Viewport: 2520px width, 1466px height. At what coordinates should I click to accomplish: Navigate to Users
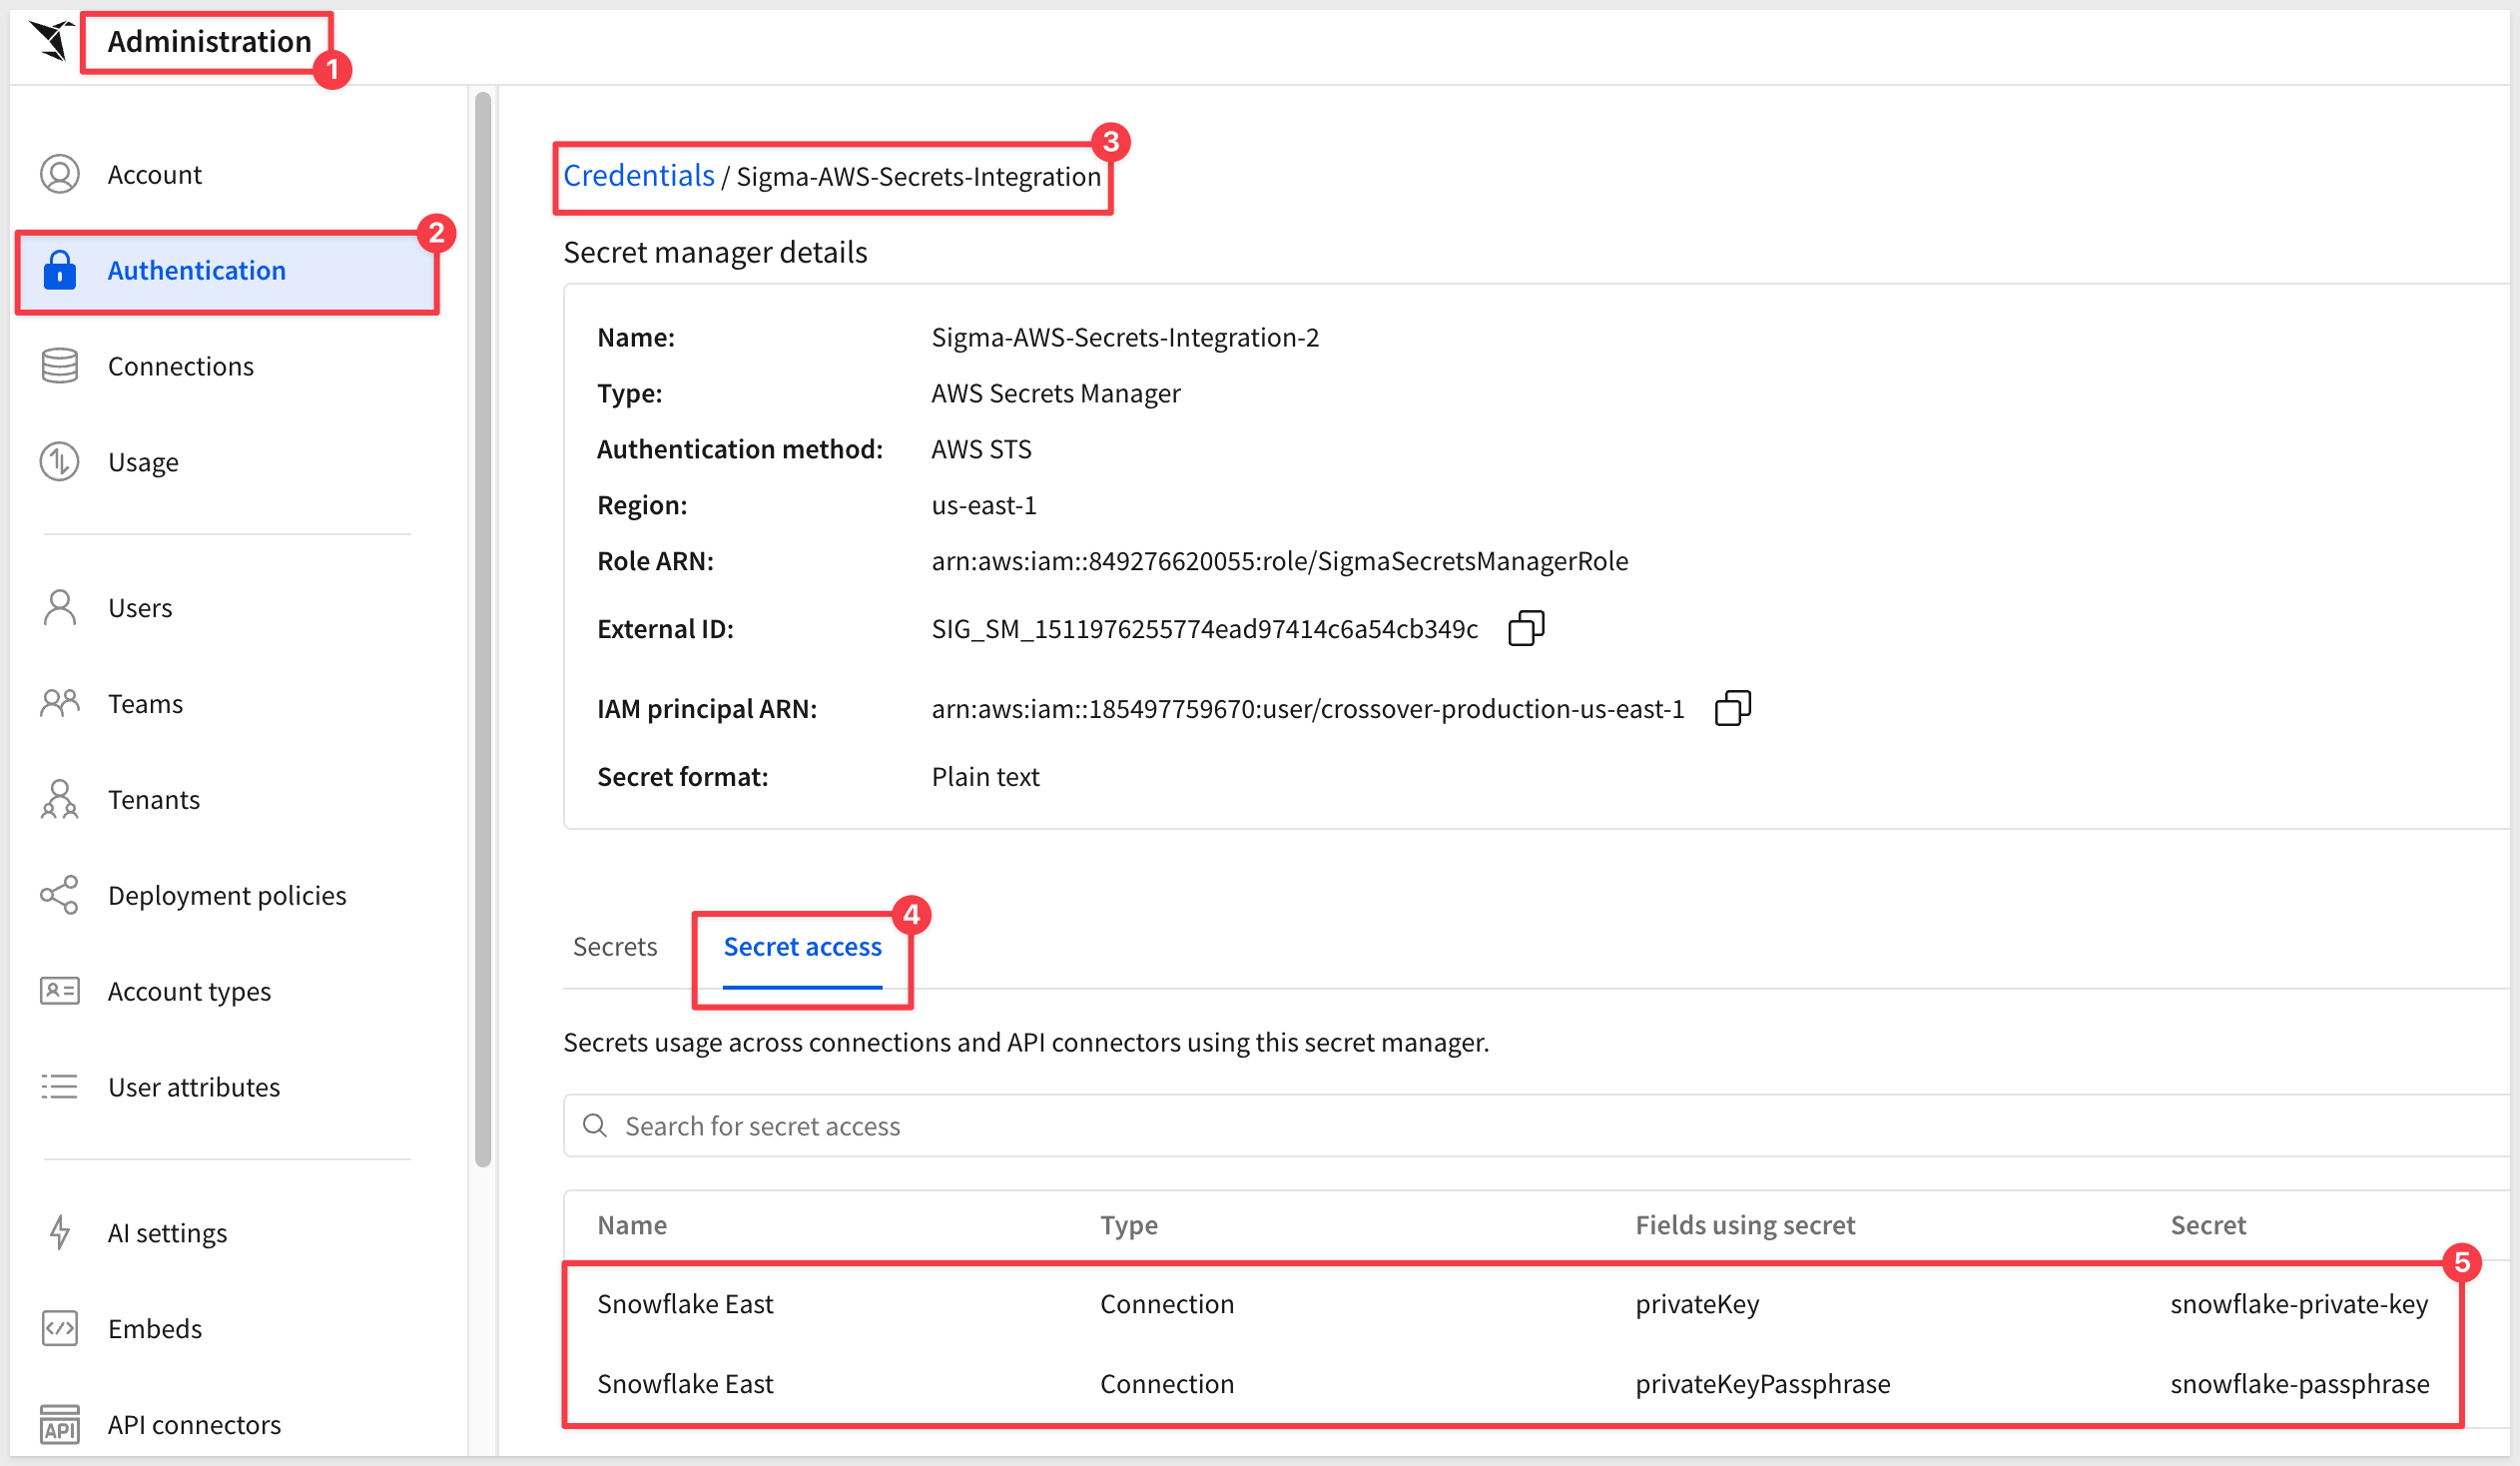(140, 607)
